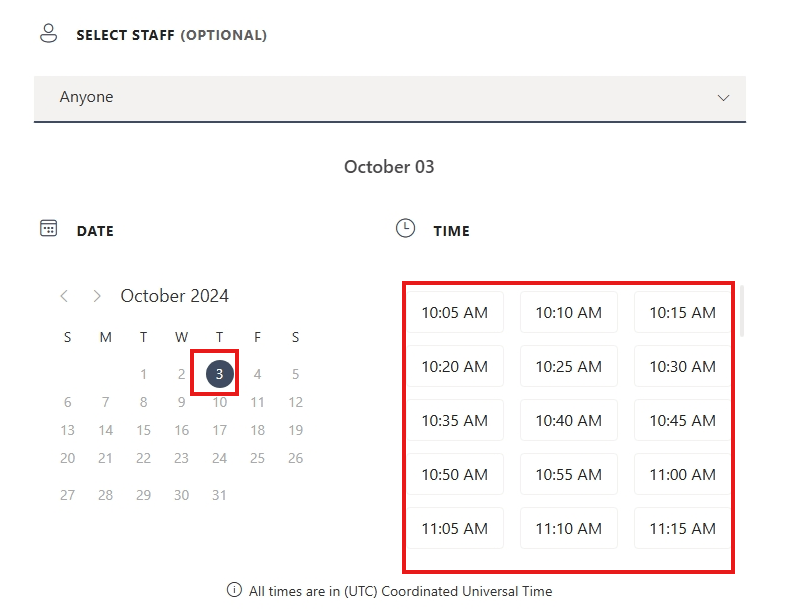785x609 pixels.
Task: Click the info icon beside UTC time note
Action: 234,590
